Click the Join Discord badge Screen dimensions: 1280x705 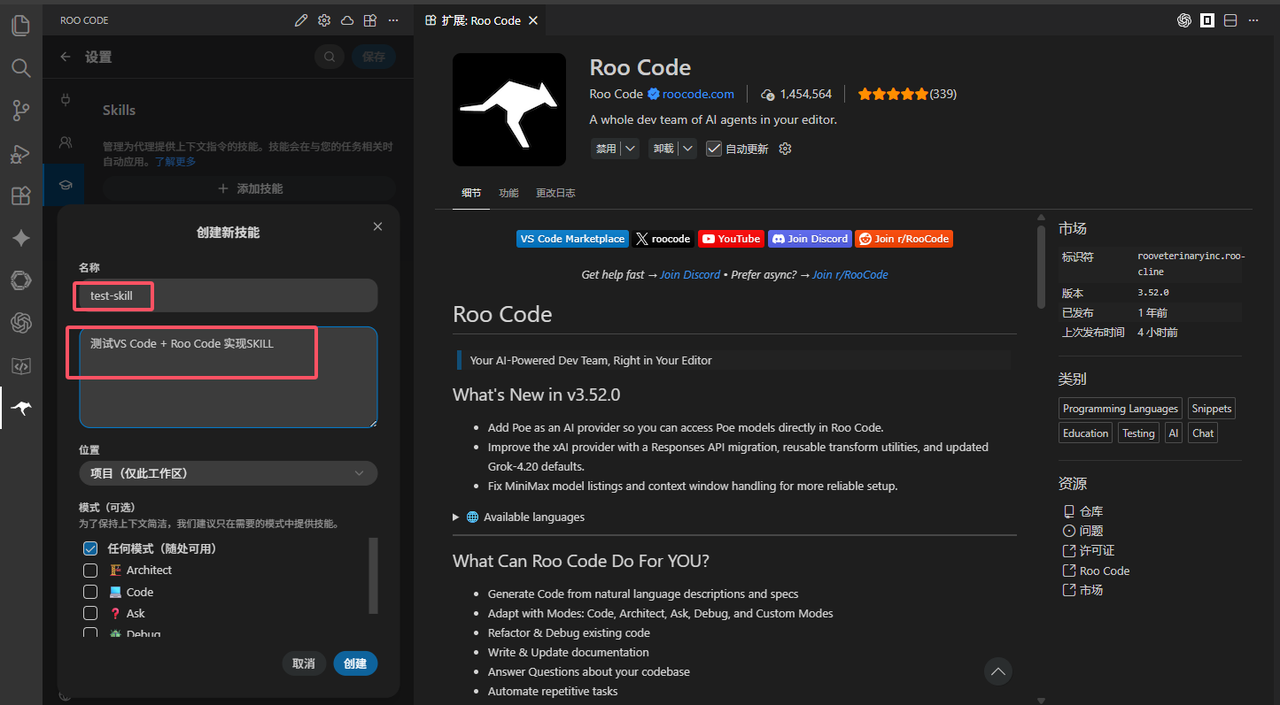coord(810,239)
